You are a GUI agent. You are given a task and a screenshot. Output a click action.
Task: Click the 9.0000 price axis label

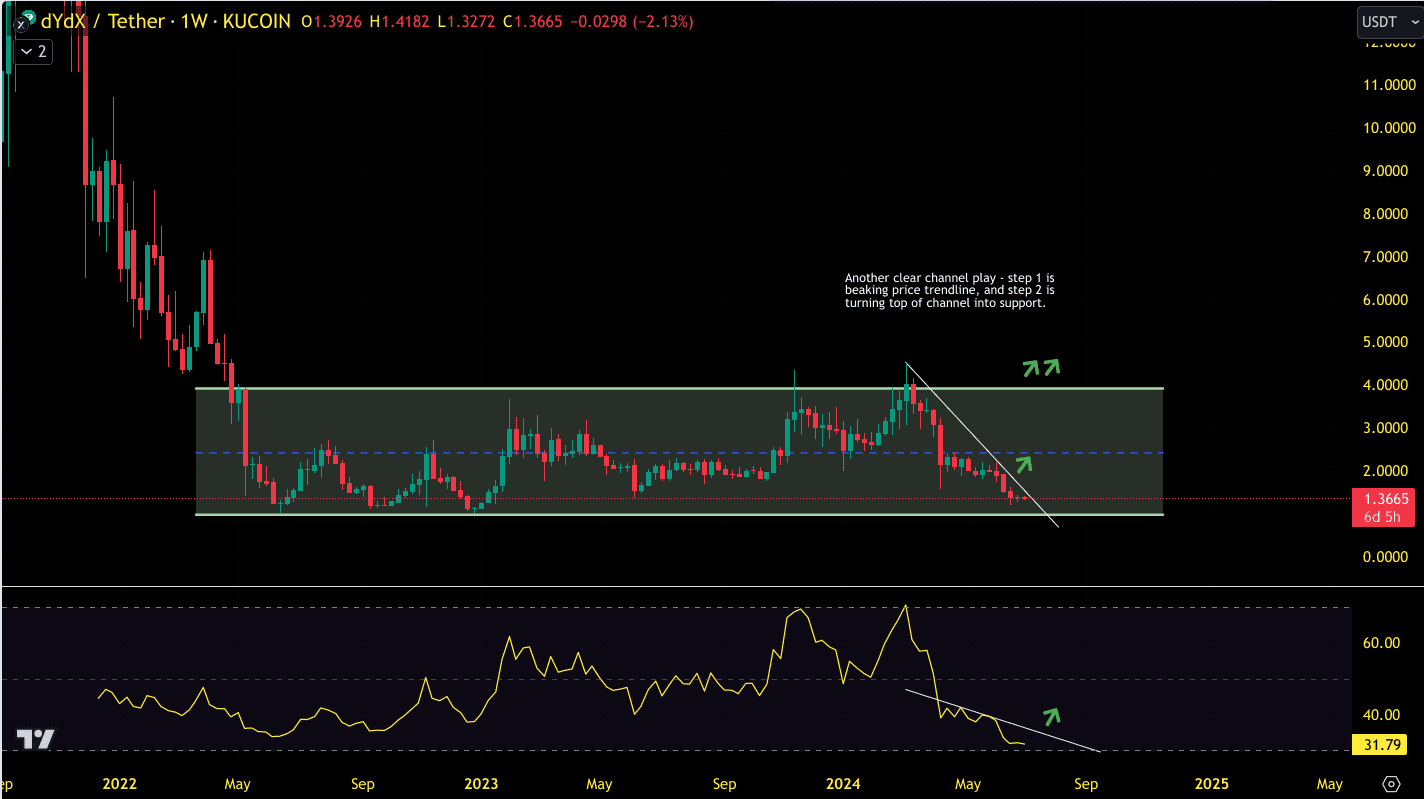point(1384,171)
